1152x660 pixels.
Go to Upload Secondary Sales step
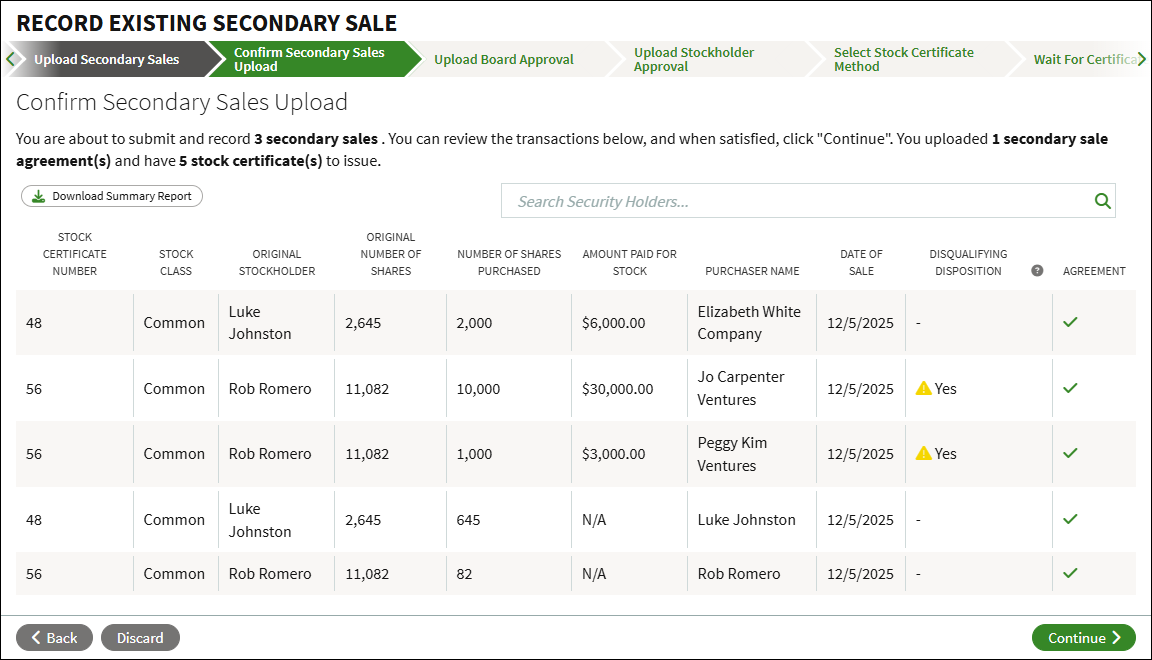pos(107,60)
